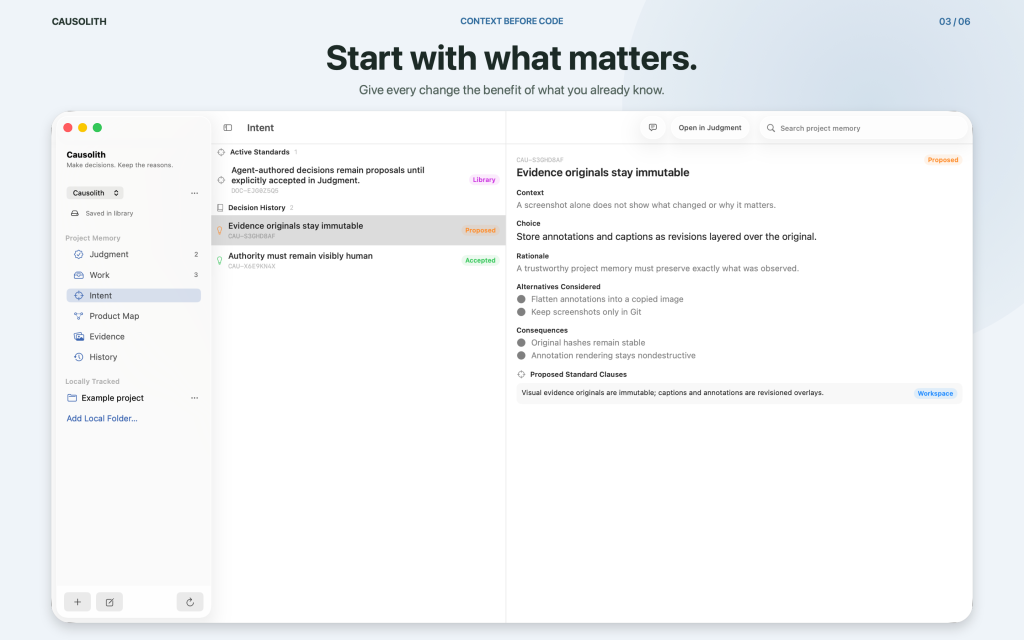Click the Active Standards target icon
This screenshot has width=1024, height=640.
(221, 152)
